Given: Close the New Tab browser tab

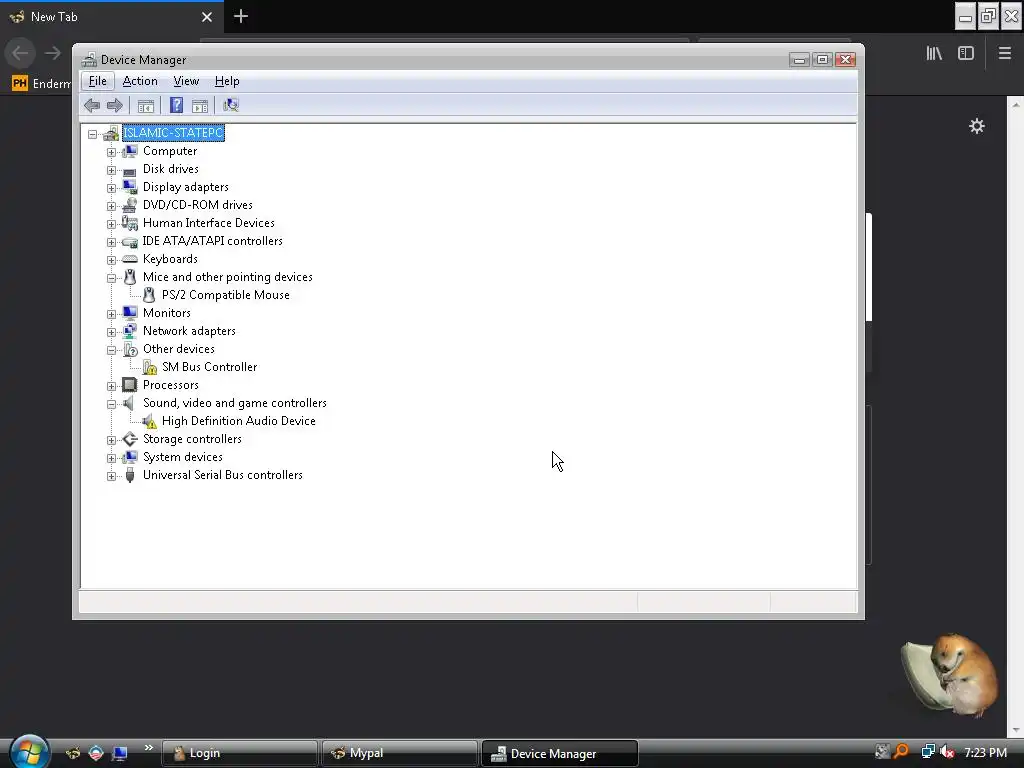Looking at the screenshot, I should pyautogui.click(x=207, y=17).
